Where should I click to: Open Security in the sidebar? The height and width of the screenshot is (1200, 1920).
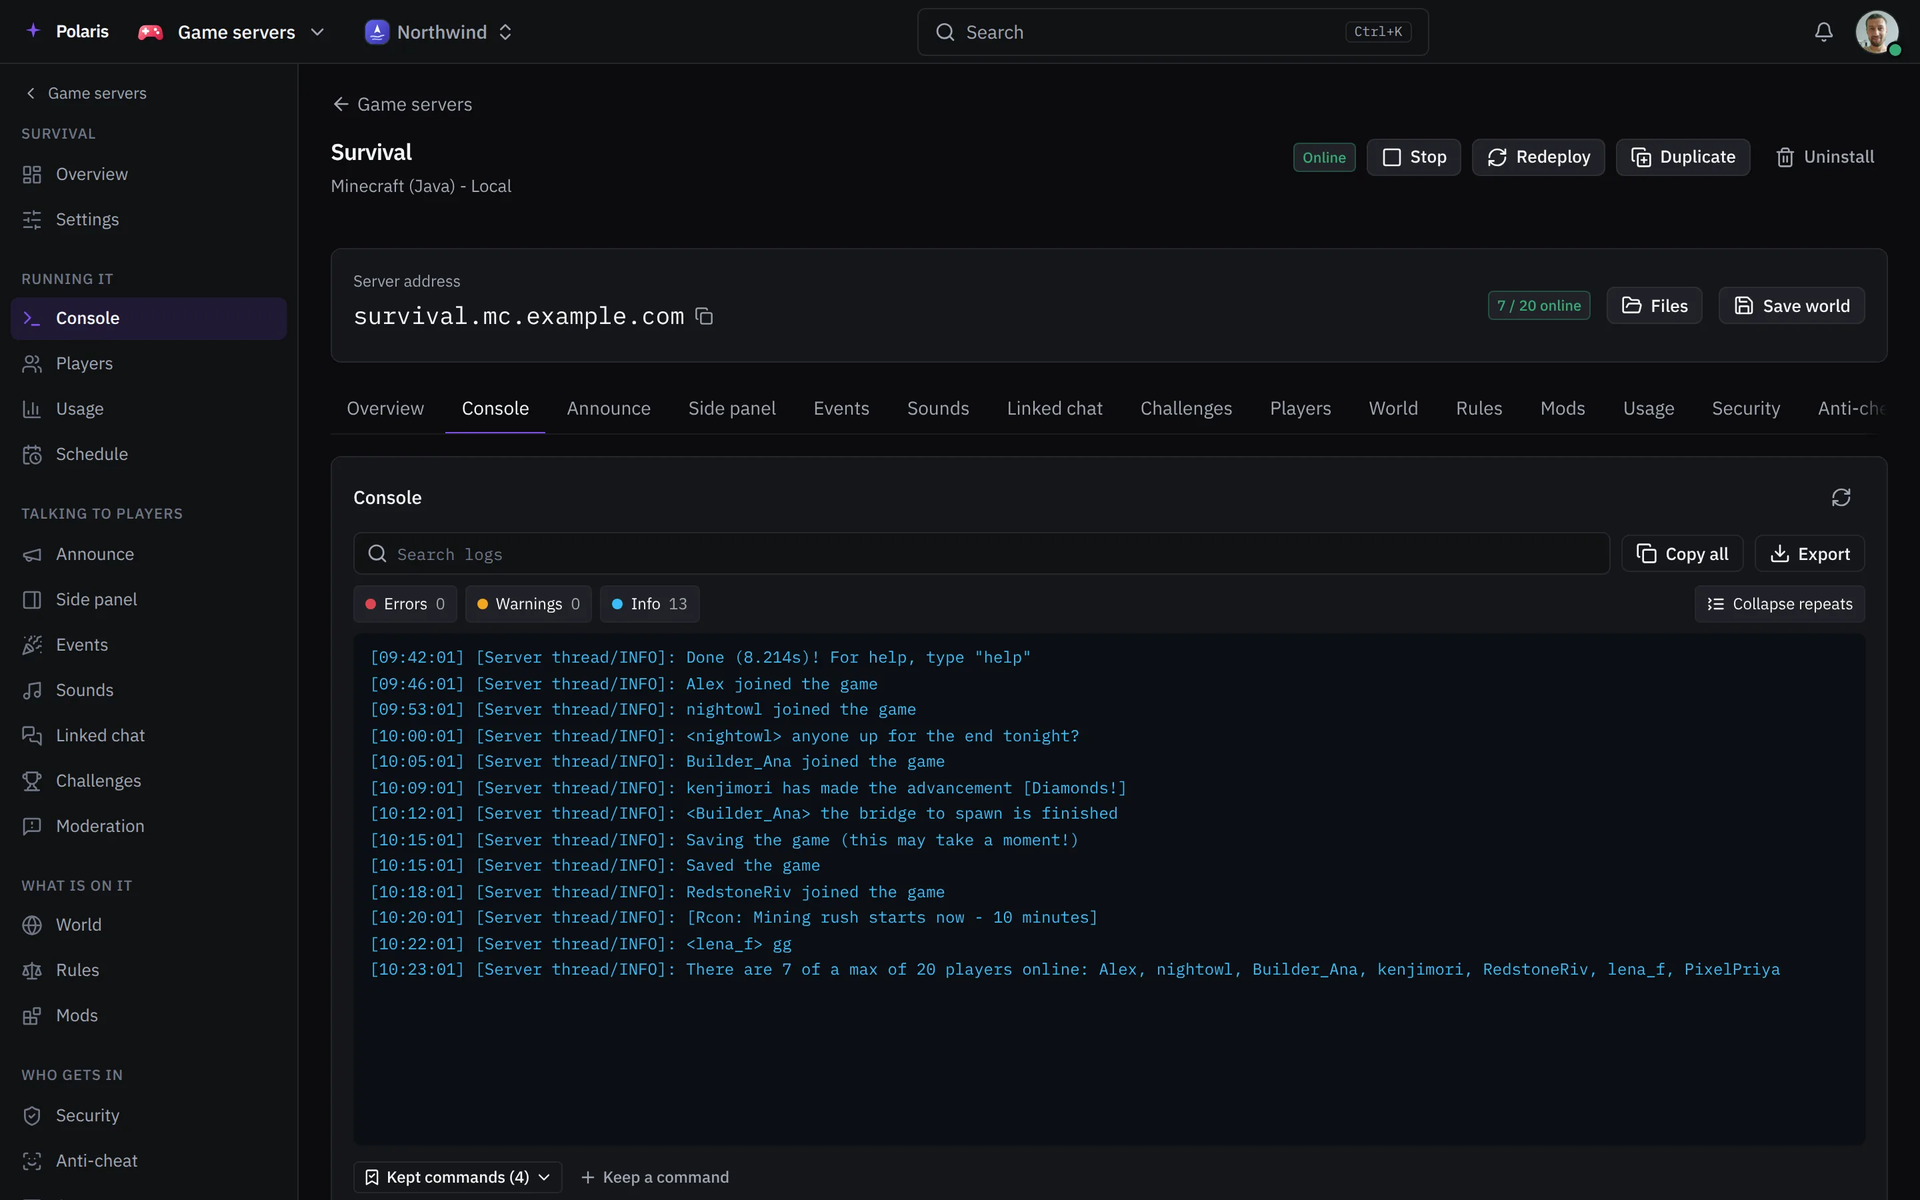[x=149, y=1115]
